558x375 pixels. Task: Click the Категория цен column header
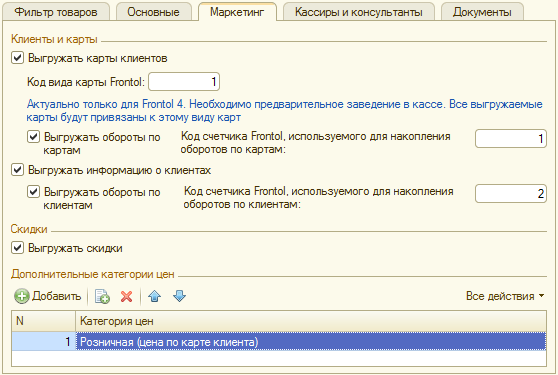tap(311, 321)
